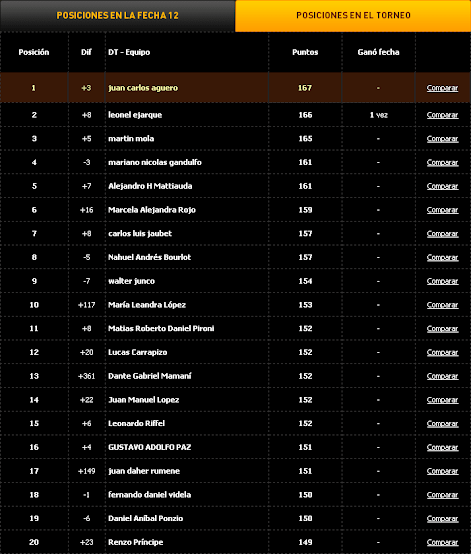The width and height of the screenshot is (471, 554).
Task: Open Comparar for Dante Gabriel Mamaní
Action: 442,376
